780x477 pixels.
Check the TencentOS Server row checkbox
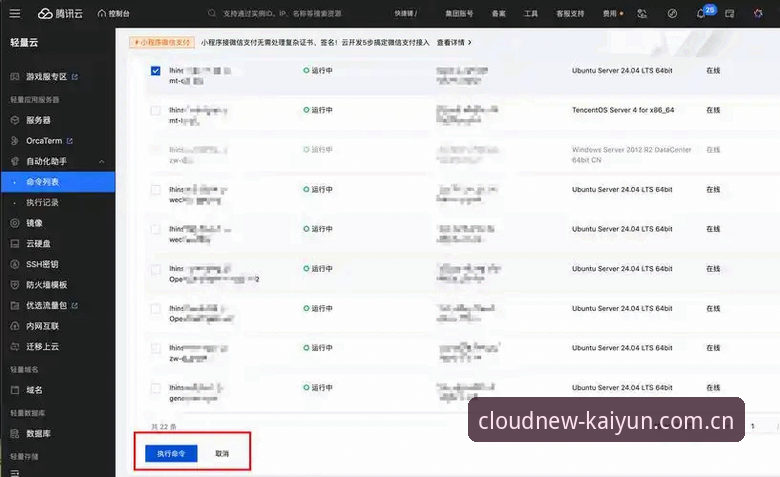pyautogui.click(x=155, y=110)
